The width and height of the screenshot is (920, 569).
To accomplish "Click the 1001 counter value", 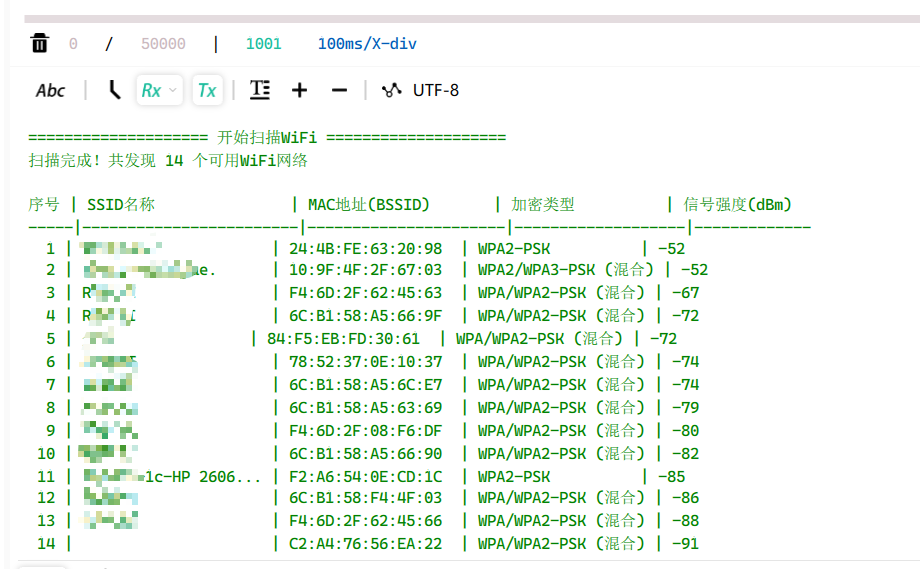I will click(x=263, y=44).
